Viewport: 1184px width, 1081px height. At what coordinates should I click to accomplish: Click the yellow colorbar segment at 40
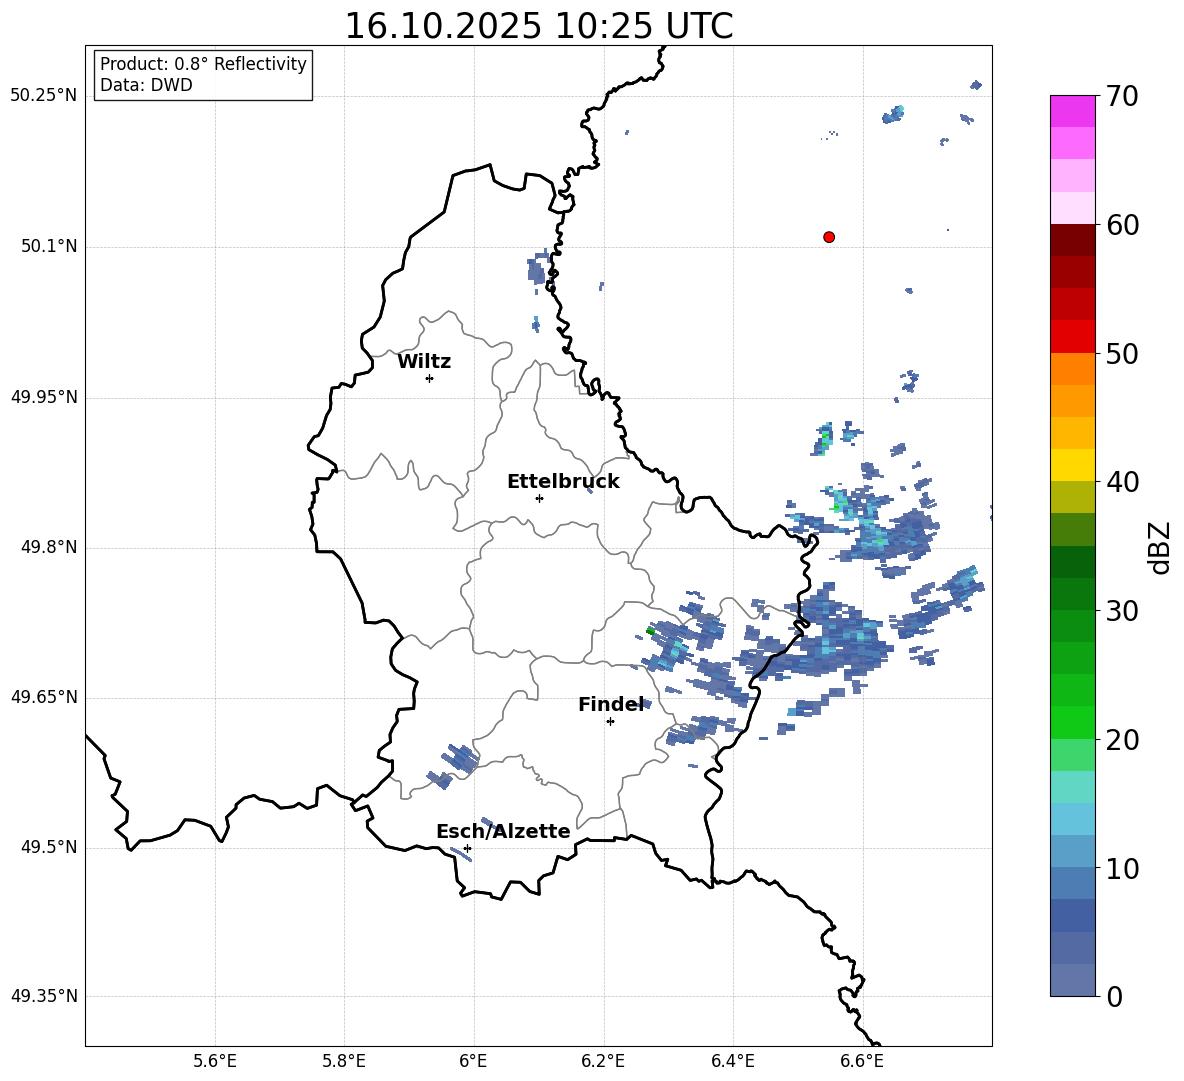point(1072,465)
